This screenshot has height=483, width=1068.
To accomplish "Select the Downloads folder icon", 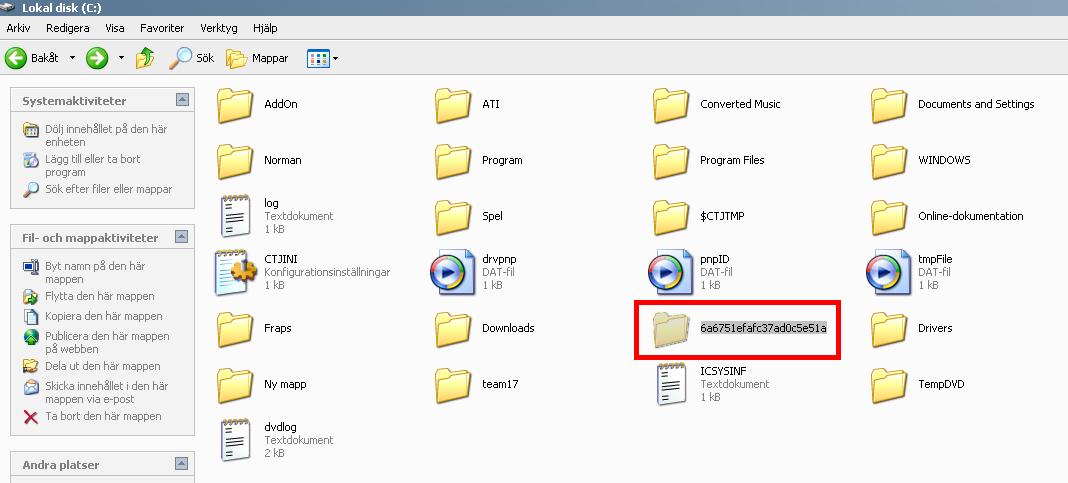I will [x=453, y=328].
